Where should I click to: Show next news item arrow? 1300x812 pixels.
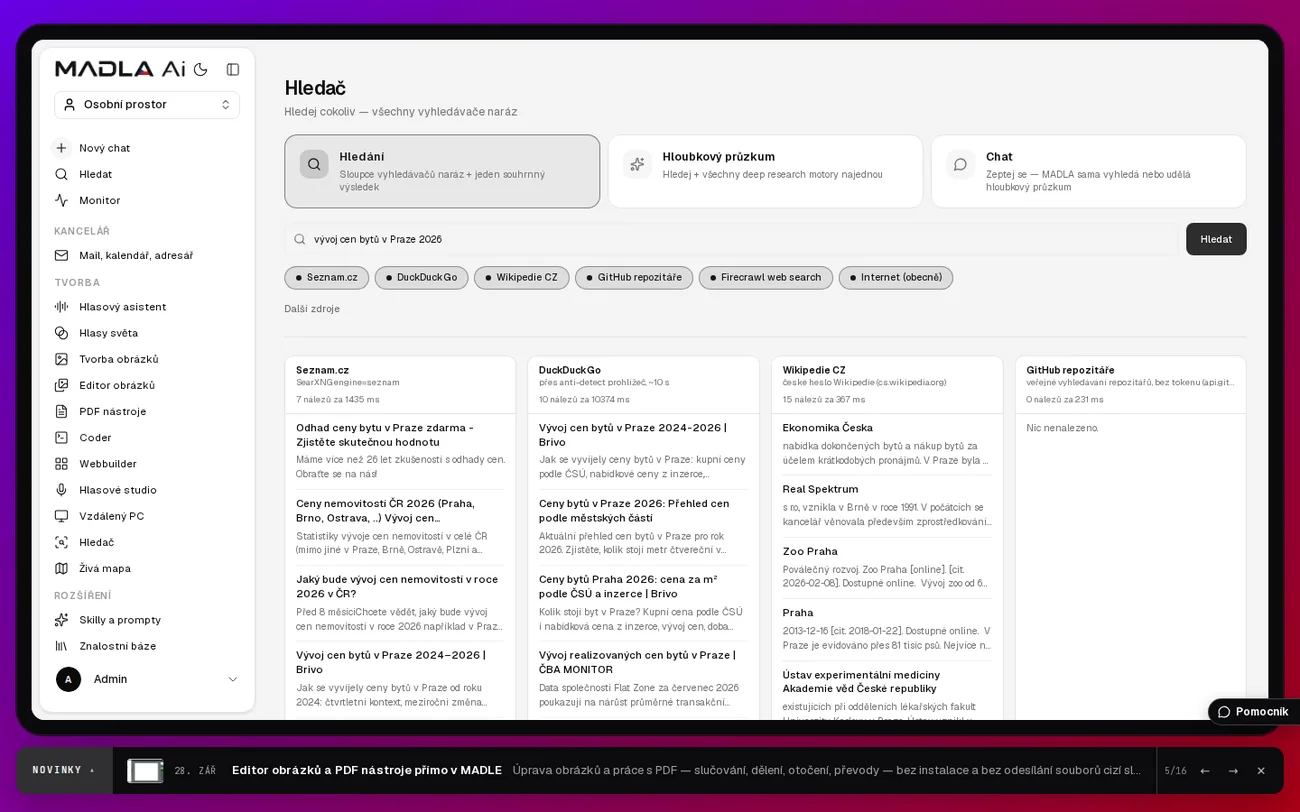point(1233,771)
